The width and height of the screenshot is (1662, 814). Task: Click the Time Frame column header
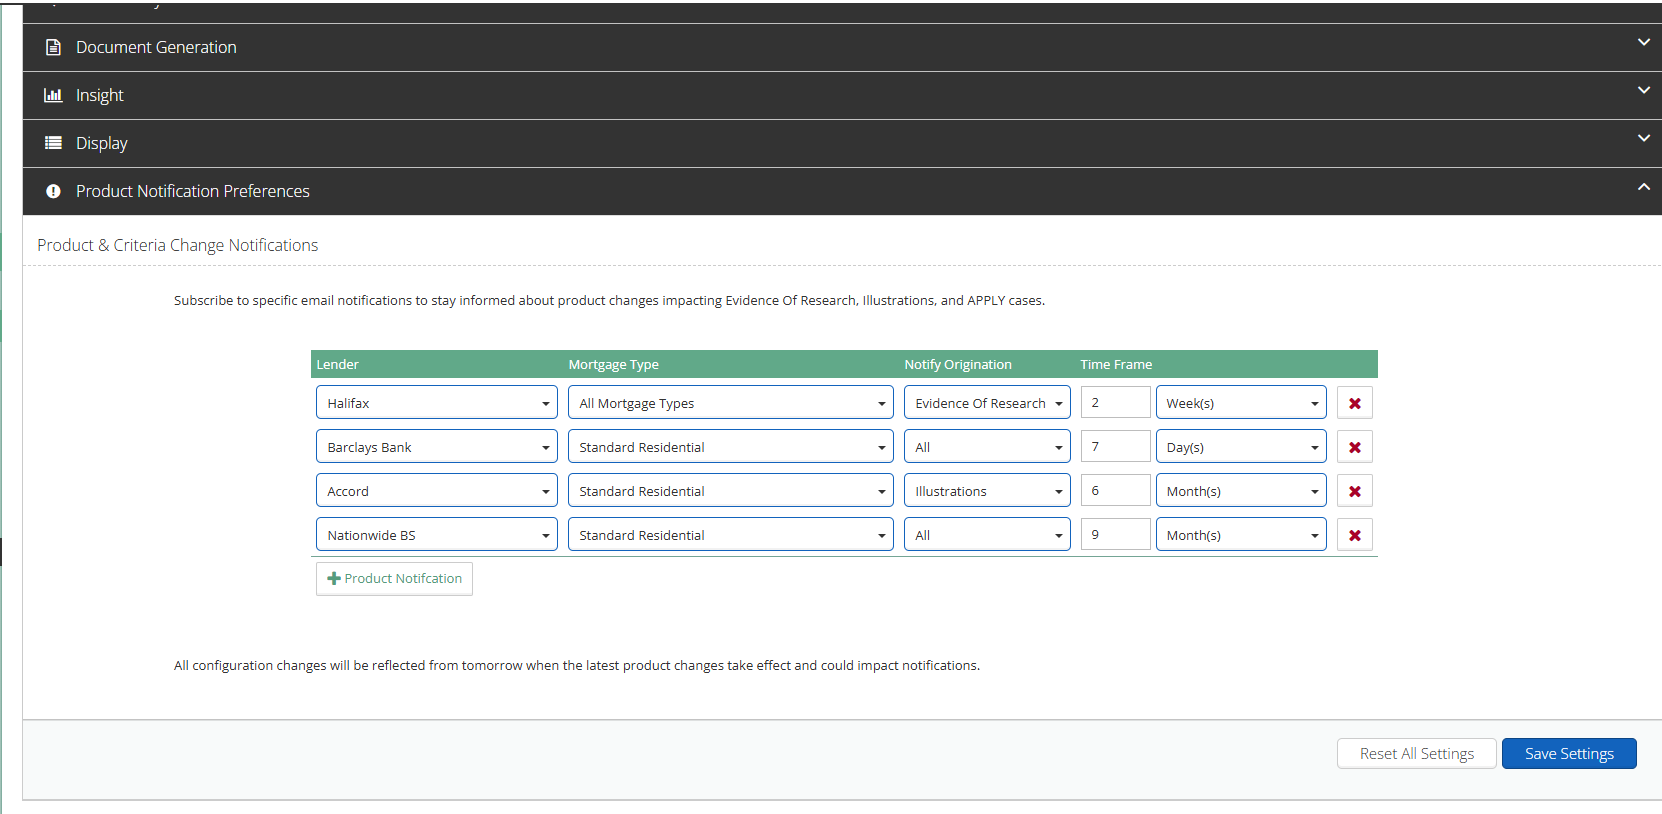coord(1116,364)
